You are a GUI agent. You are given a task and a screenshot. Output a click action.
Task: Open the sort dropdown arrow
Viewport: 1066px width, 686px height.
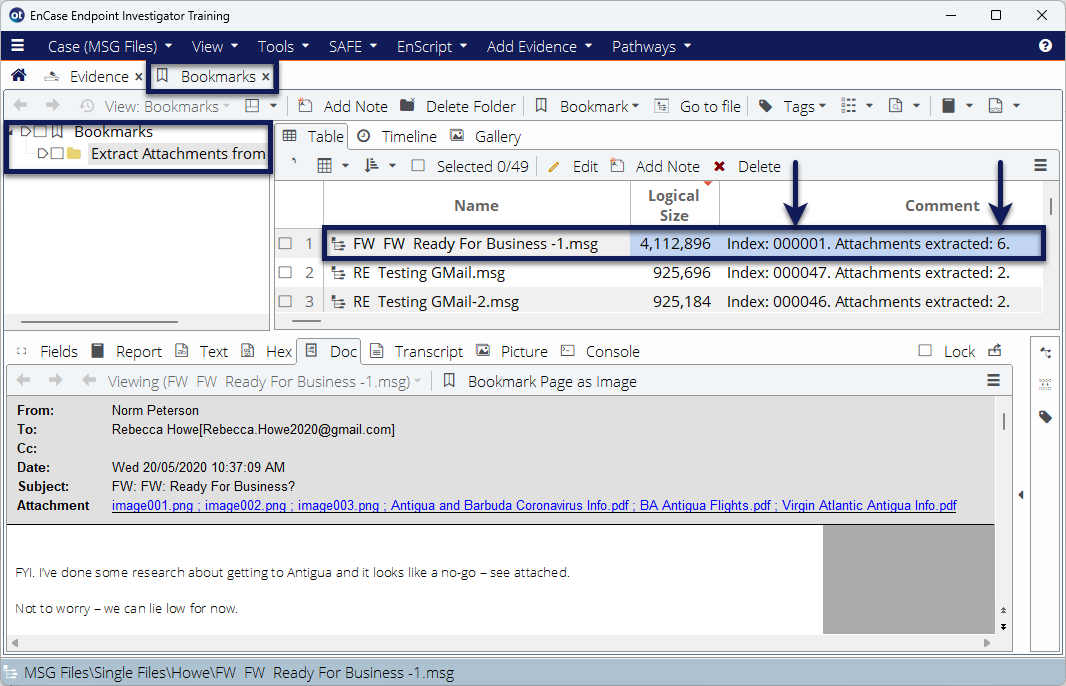click(x=392, y=166)
